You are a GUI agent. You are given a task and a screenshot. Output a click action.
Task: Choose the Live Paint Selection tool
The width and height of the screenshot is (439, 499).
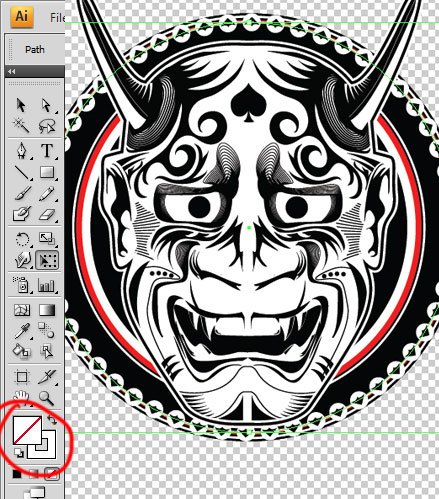[x=46, y=351]
